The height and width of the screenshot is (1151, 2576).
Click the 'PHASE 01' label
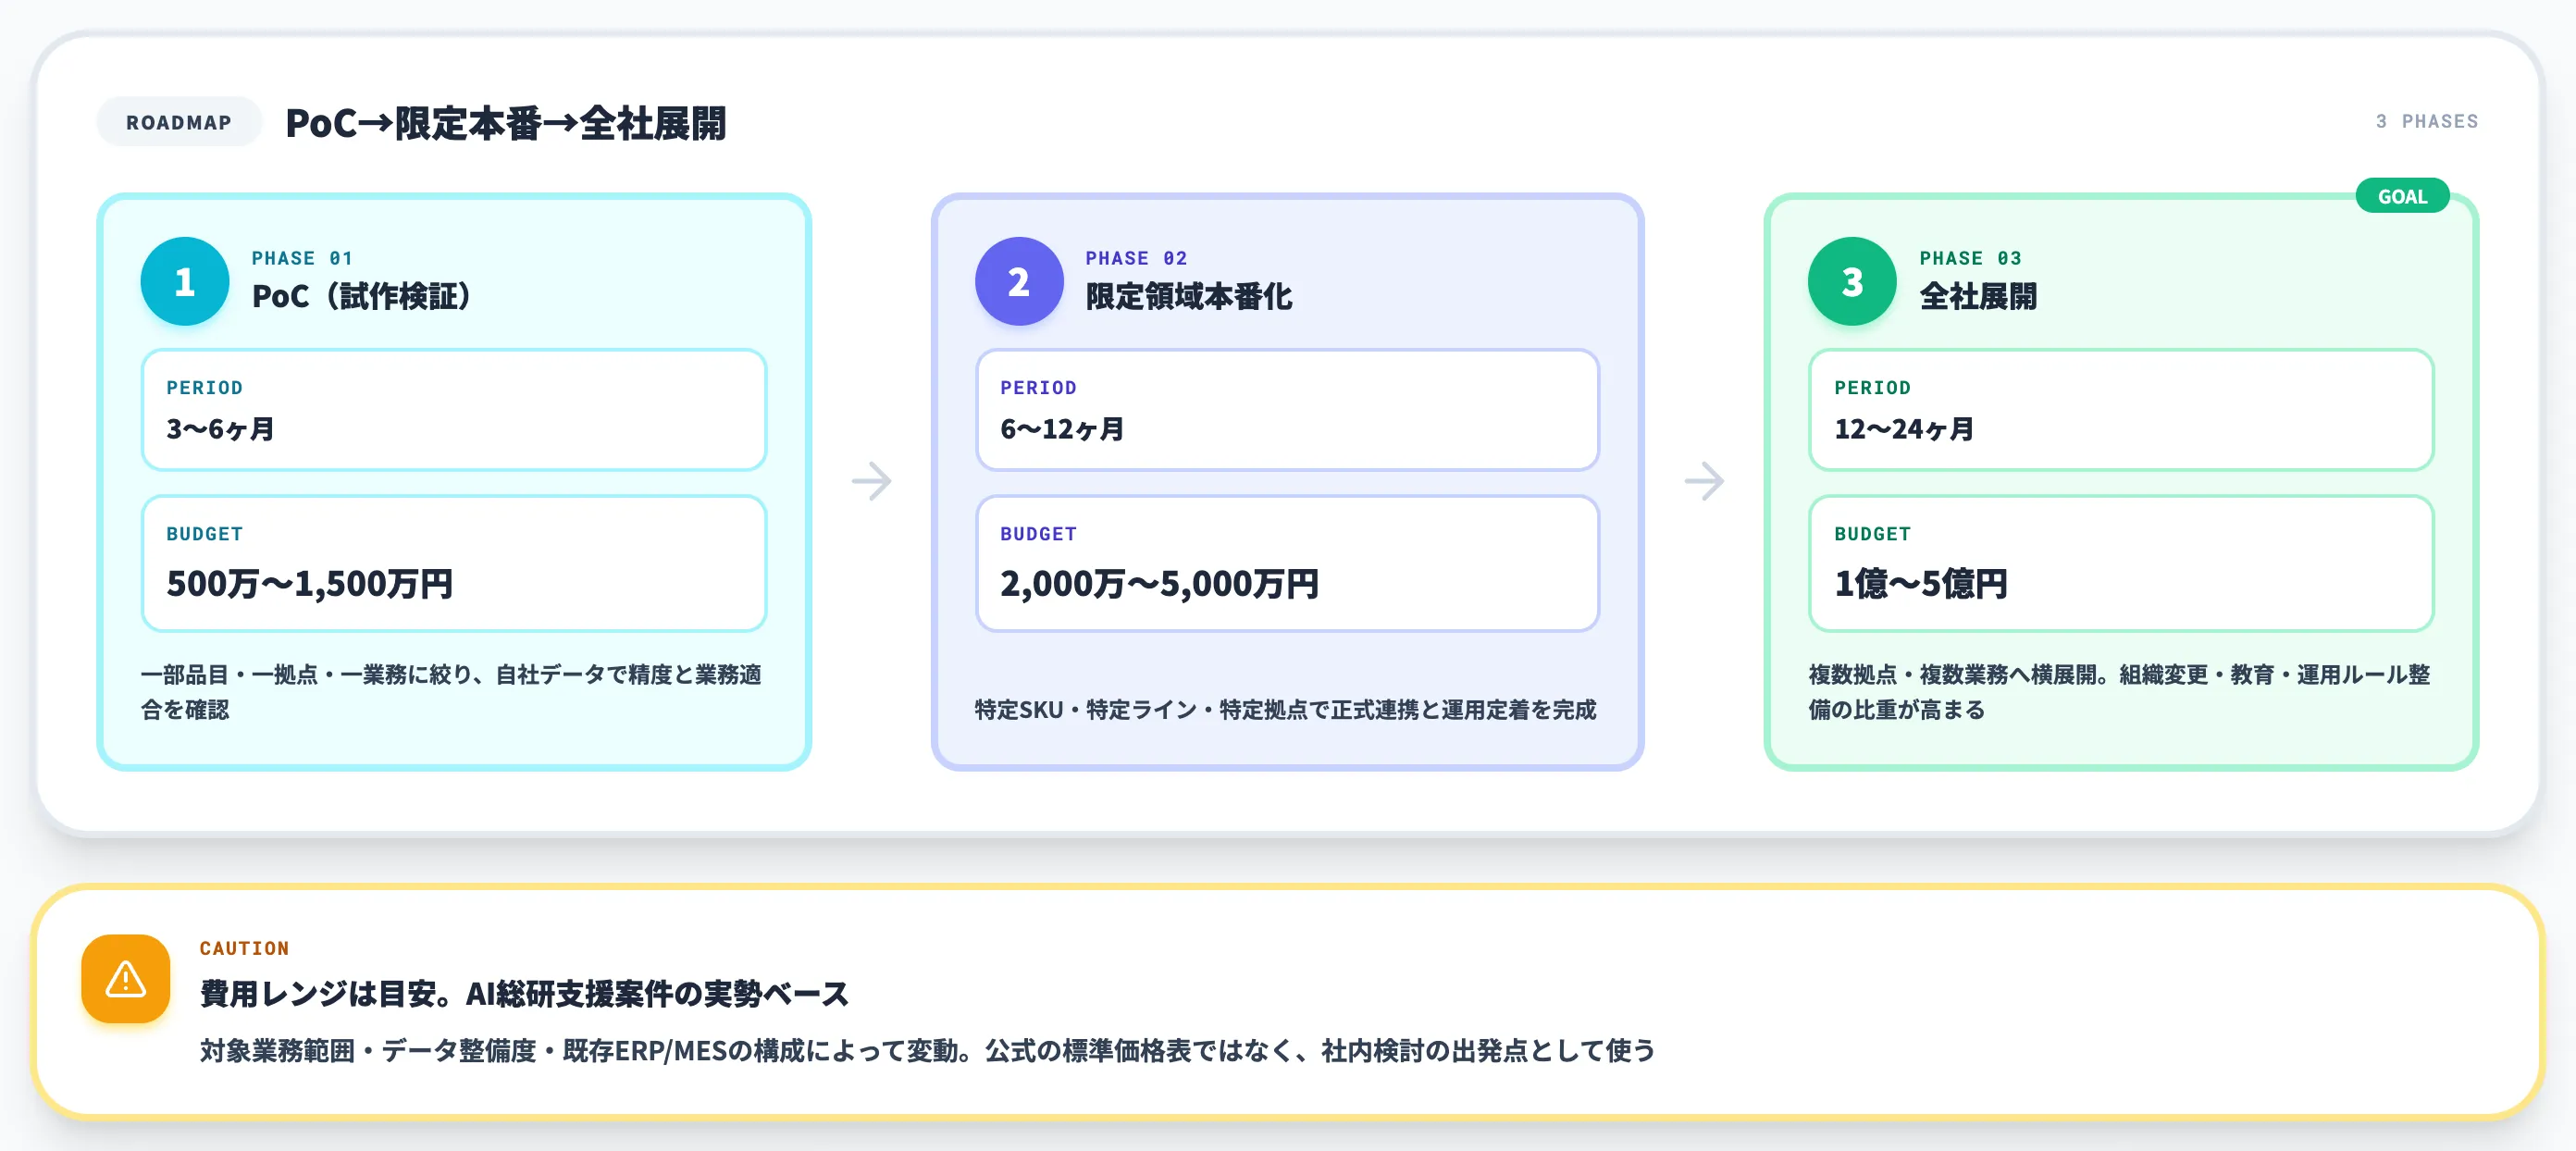[x=302, y=258]
